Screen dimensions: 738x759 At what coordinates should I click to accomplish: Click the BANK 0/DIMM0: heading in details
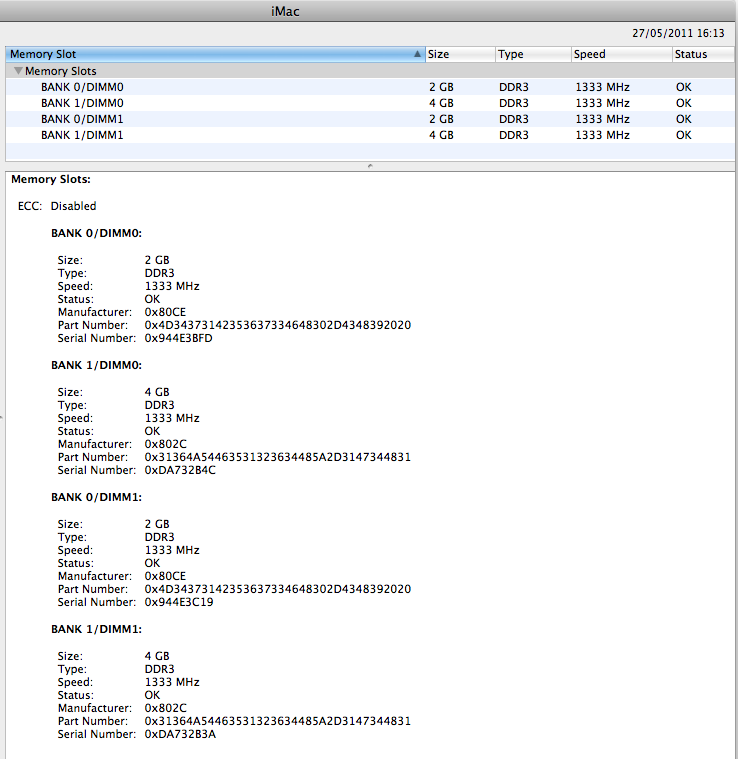pos(96,233)
